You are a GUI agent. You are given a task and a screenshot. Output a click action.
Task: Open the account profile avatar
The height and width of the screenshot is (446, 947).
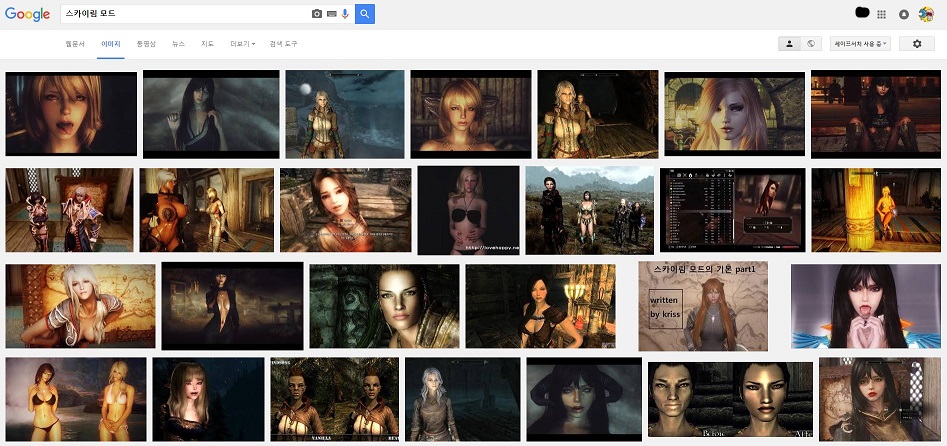click(926, 14)
